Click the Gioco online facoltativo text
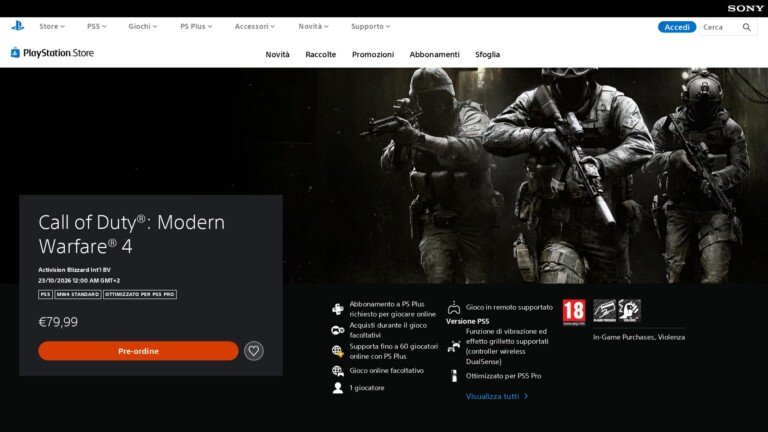Screen dimensions: 768x432 pos(386,371)
